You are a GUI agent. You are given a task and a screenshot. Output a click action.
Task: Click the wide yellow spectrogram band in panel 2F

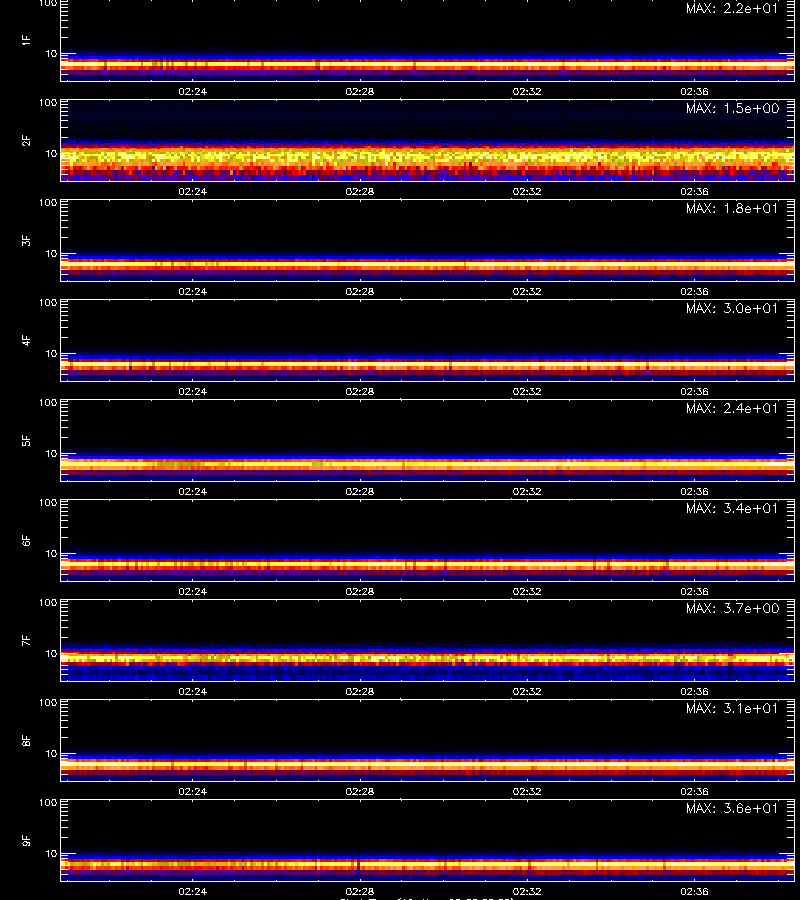click(x=428, y=157)
